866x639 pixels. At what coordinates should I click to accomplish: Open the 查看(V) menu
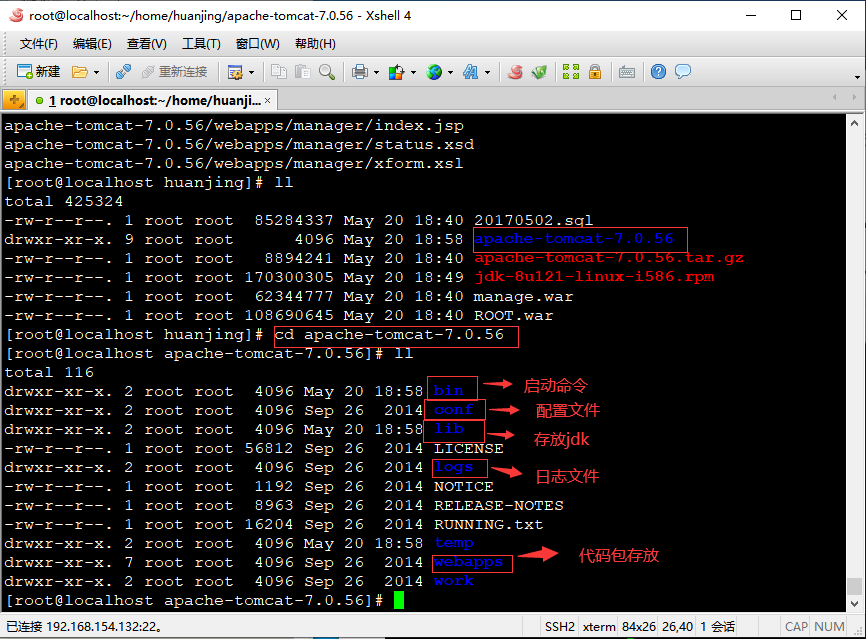pos(146,44)
